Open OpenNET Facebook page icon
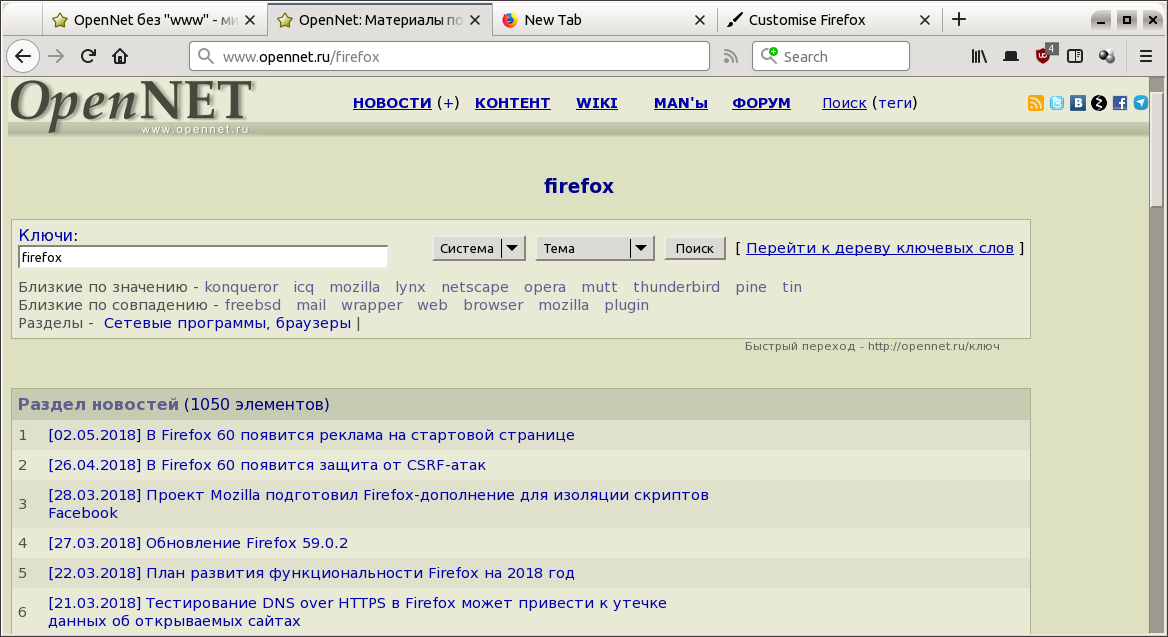Image resolution: width=1168 pixels, height=637 pixels. click(1120, 103)
